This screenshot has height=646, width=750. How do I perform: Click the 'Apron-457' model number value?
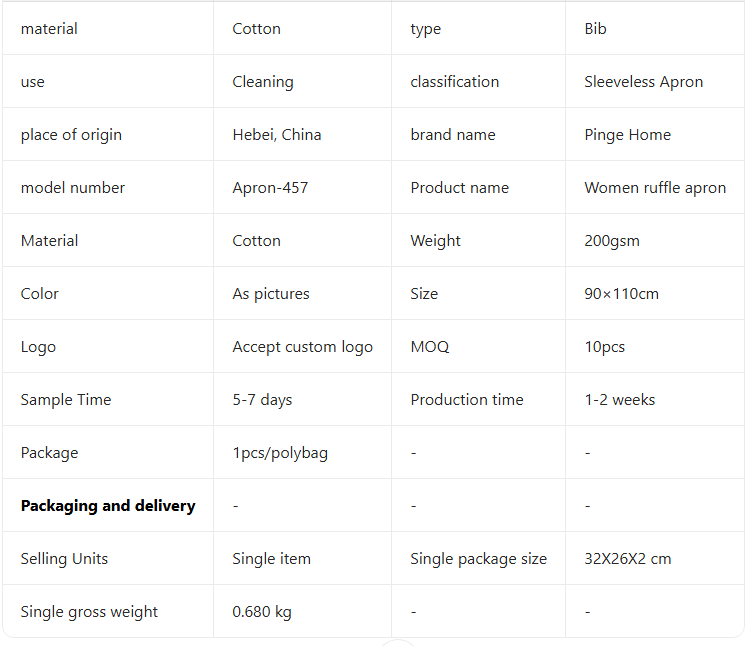[270, 188]
